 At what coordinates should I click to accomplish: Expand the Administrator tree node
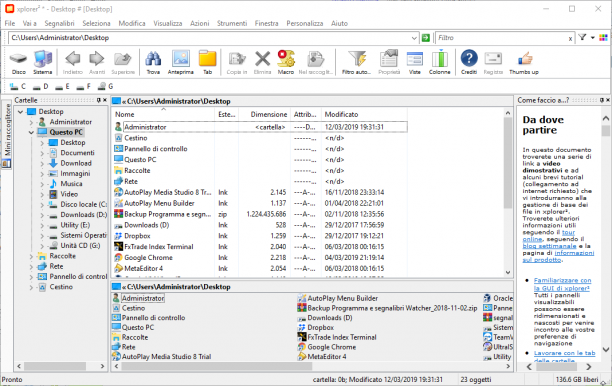tap(31, 122)
